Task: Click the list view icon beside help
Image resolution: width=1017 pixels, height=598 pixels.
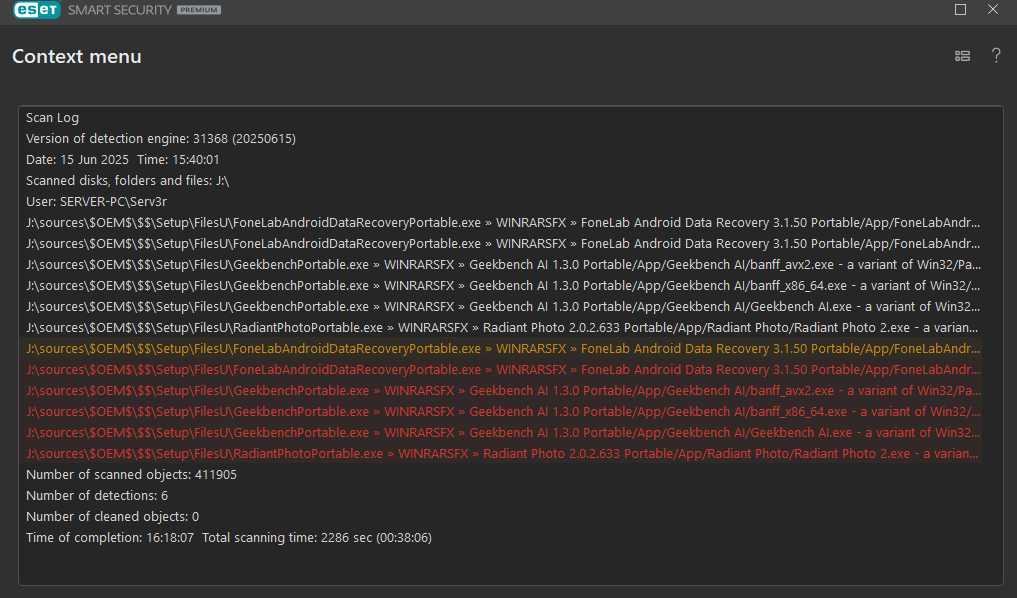Action: click(x=963, y=56)
